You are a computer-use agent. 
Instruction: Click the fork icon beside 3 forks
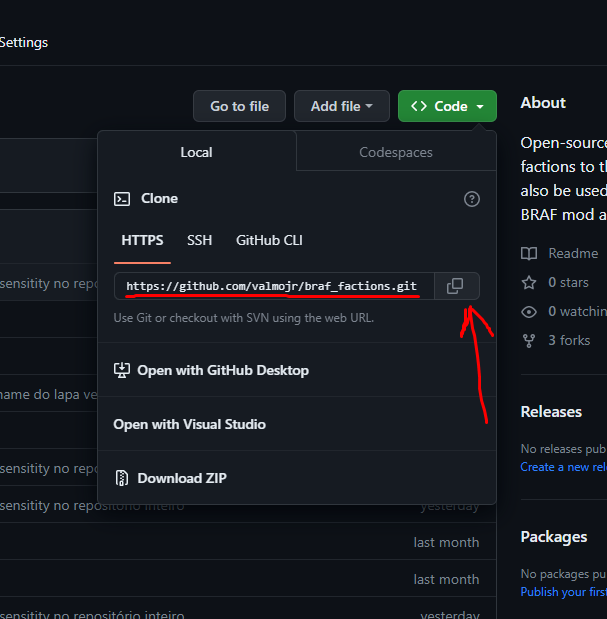[529, 340]
